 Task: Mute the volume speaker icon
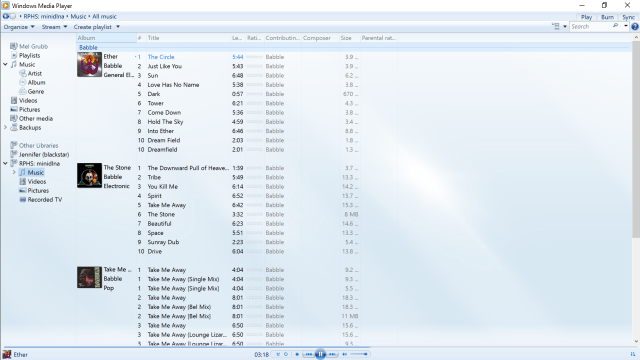coord(344,354)
